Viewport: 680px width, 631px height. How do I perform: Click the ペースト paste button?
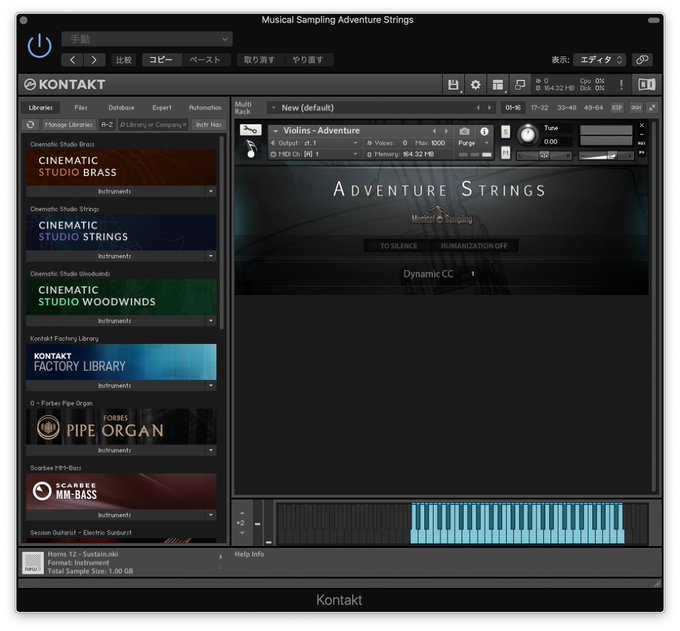pos(205,60)
